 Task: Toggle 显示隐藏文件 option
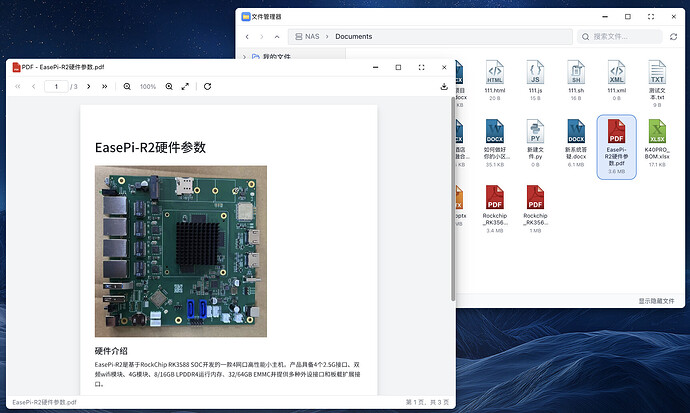click(x=658, y=301)
